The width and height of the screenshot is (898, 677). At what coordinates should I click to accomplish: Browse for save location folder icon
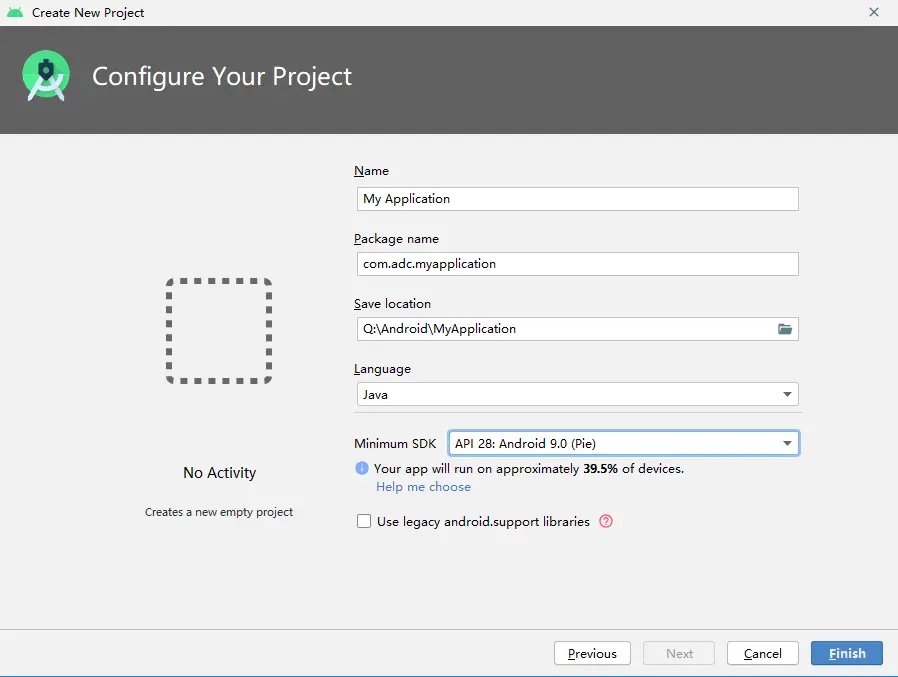[x=785, y=329]
